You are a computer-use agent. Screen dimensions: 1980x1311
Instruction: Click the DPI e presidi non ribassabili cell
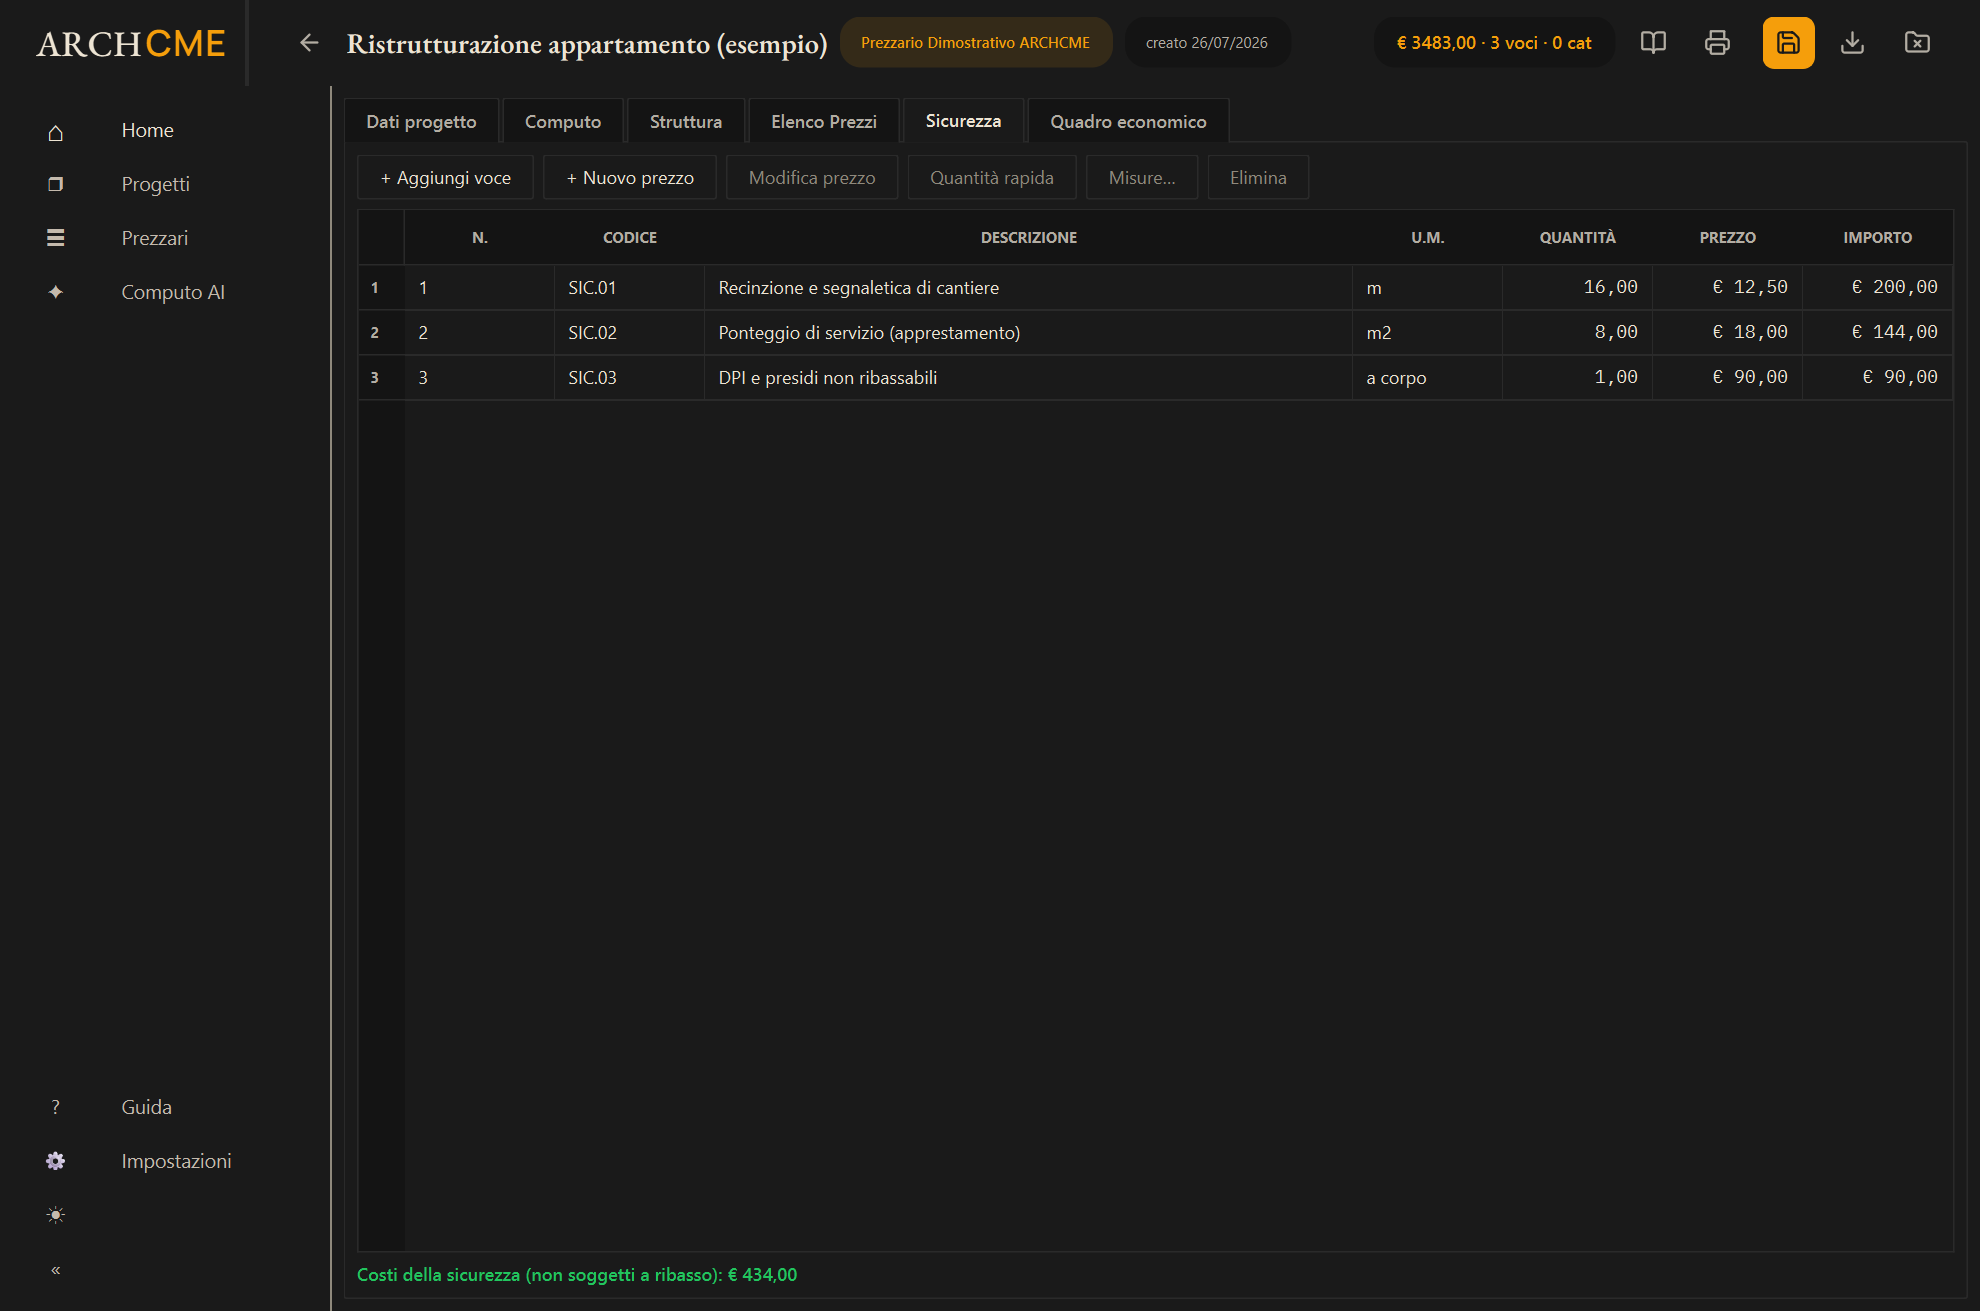point(1028,378)
